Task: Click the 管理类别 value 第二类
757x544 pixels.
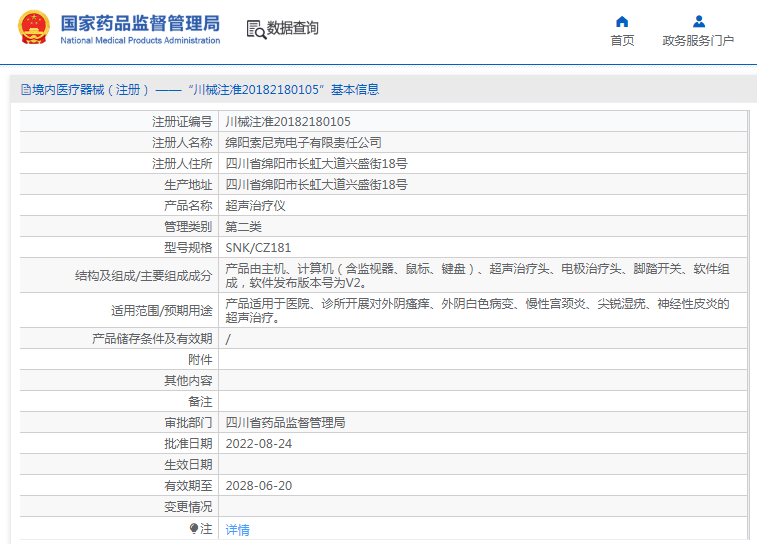Action: 243,226
